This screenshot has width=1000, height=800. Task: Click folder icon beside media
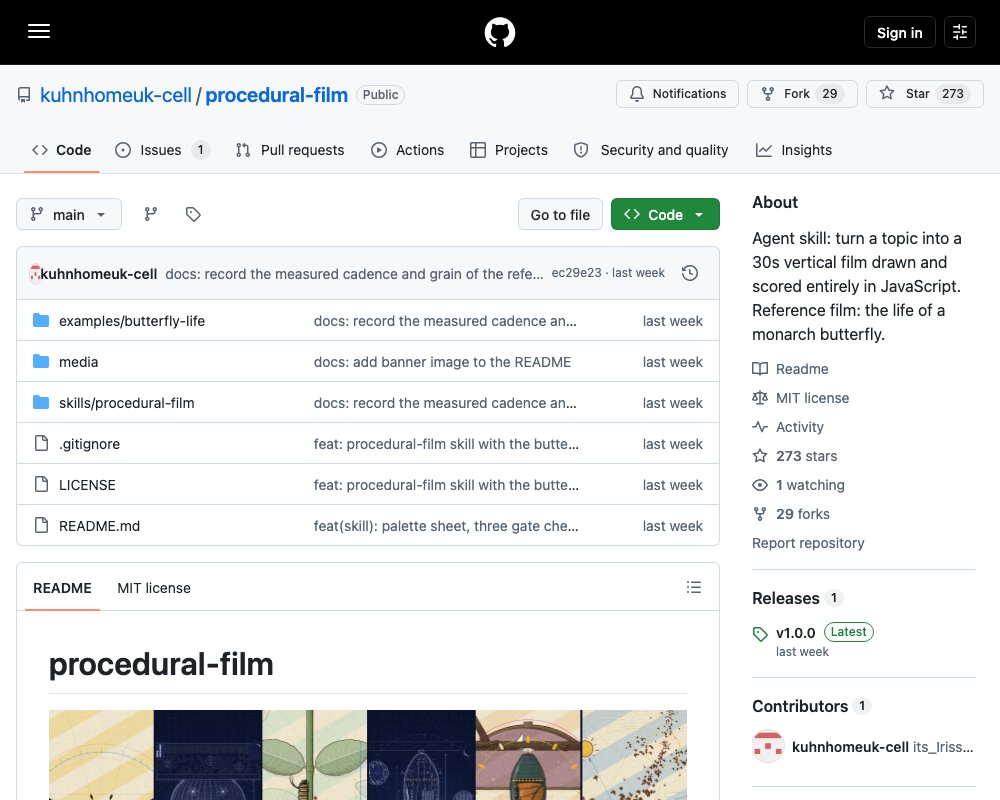tap(41, 362)
